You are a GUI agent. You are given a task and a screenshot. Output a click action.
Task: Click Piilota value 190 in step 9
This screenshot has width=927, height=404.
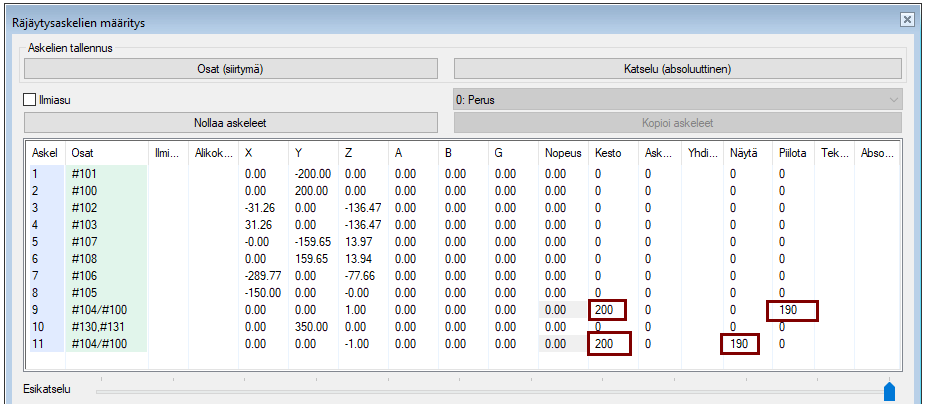pos(793,310)
